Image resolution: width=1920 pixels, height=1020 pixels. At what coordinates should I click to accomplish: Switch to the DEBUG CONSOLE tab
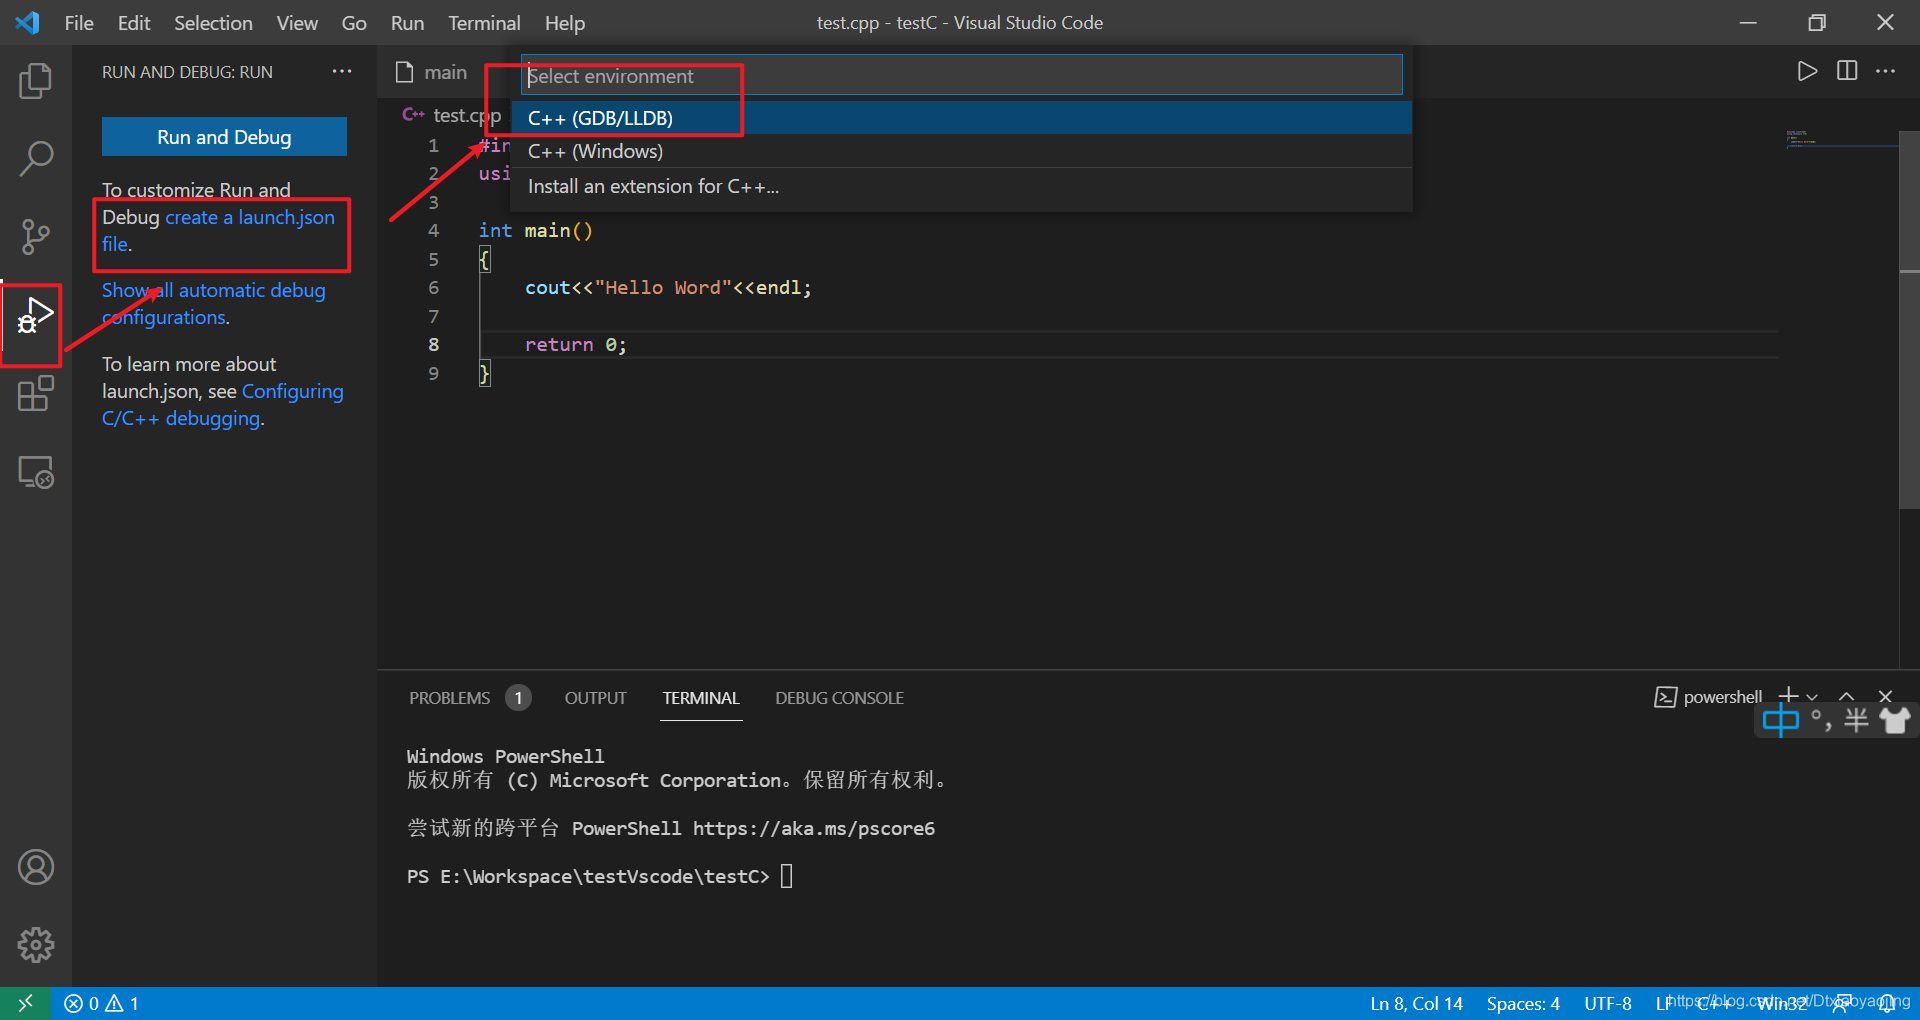840,698
